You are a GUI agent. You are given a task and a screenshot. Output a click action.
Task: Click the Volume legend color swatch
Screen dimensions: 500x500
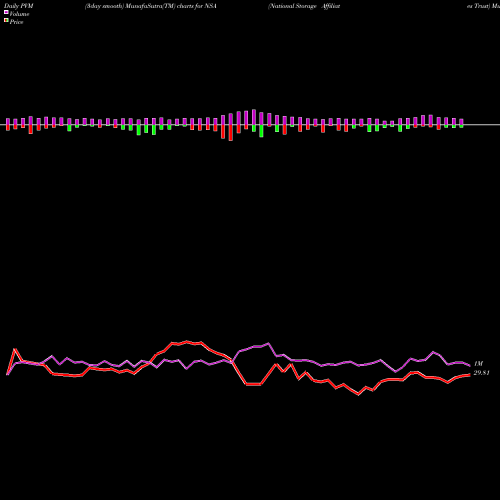pos(6,12)
